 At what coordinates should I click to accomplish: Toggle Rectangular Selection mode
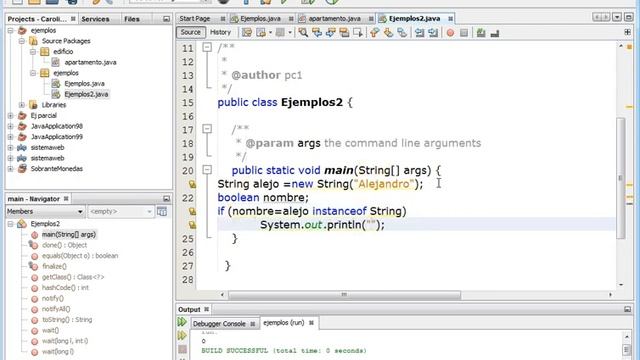point(358,33)
